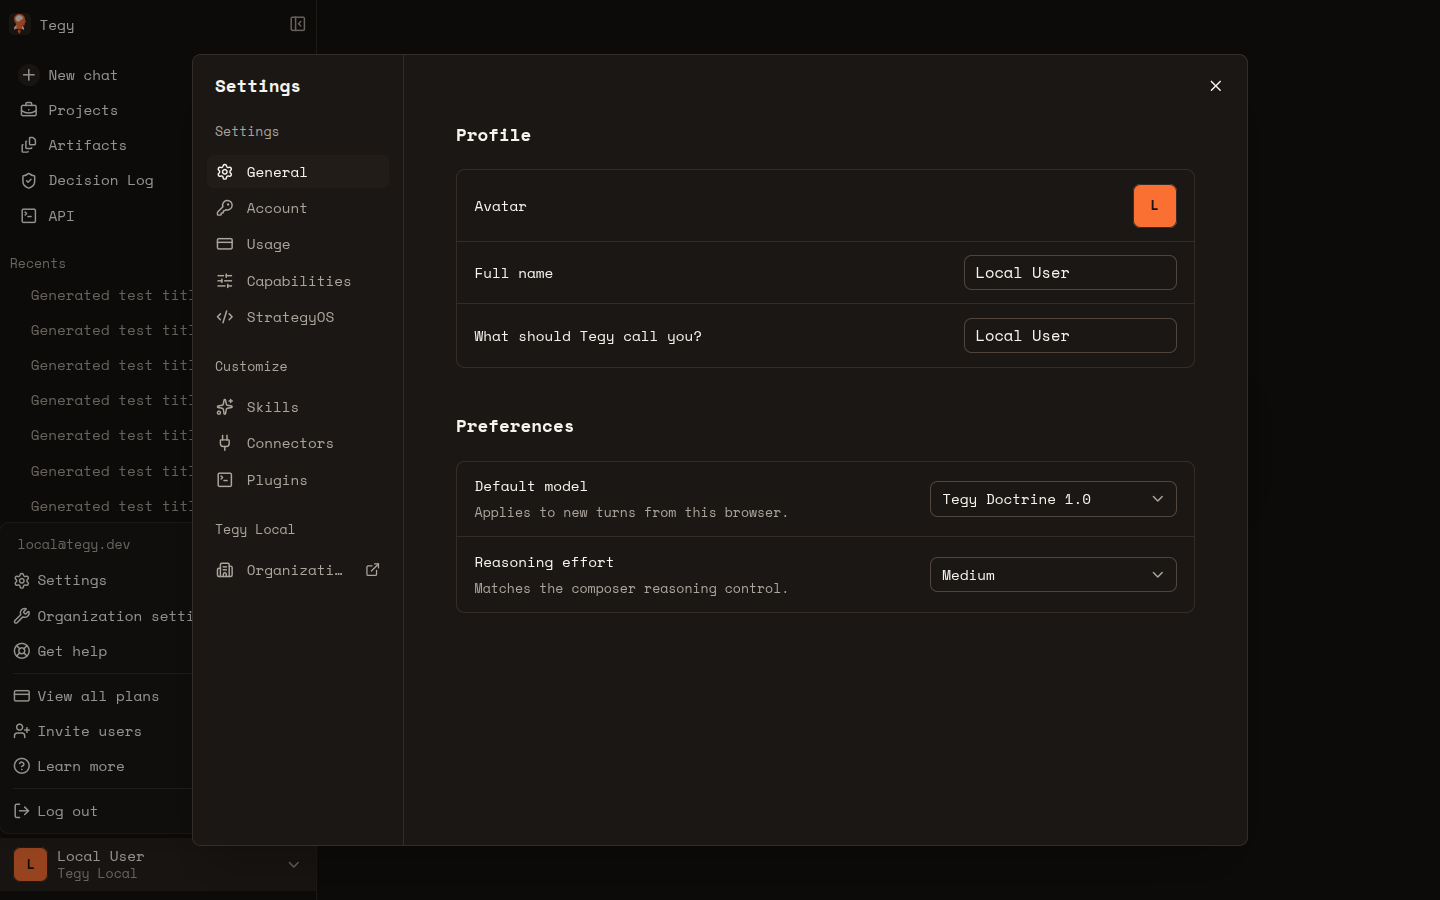Open the Decision Log shield icon
The image size is (1440, 900).
click(x=29, y=180)
